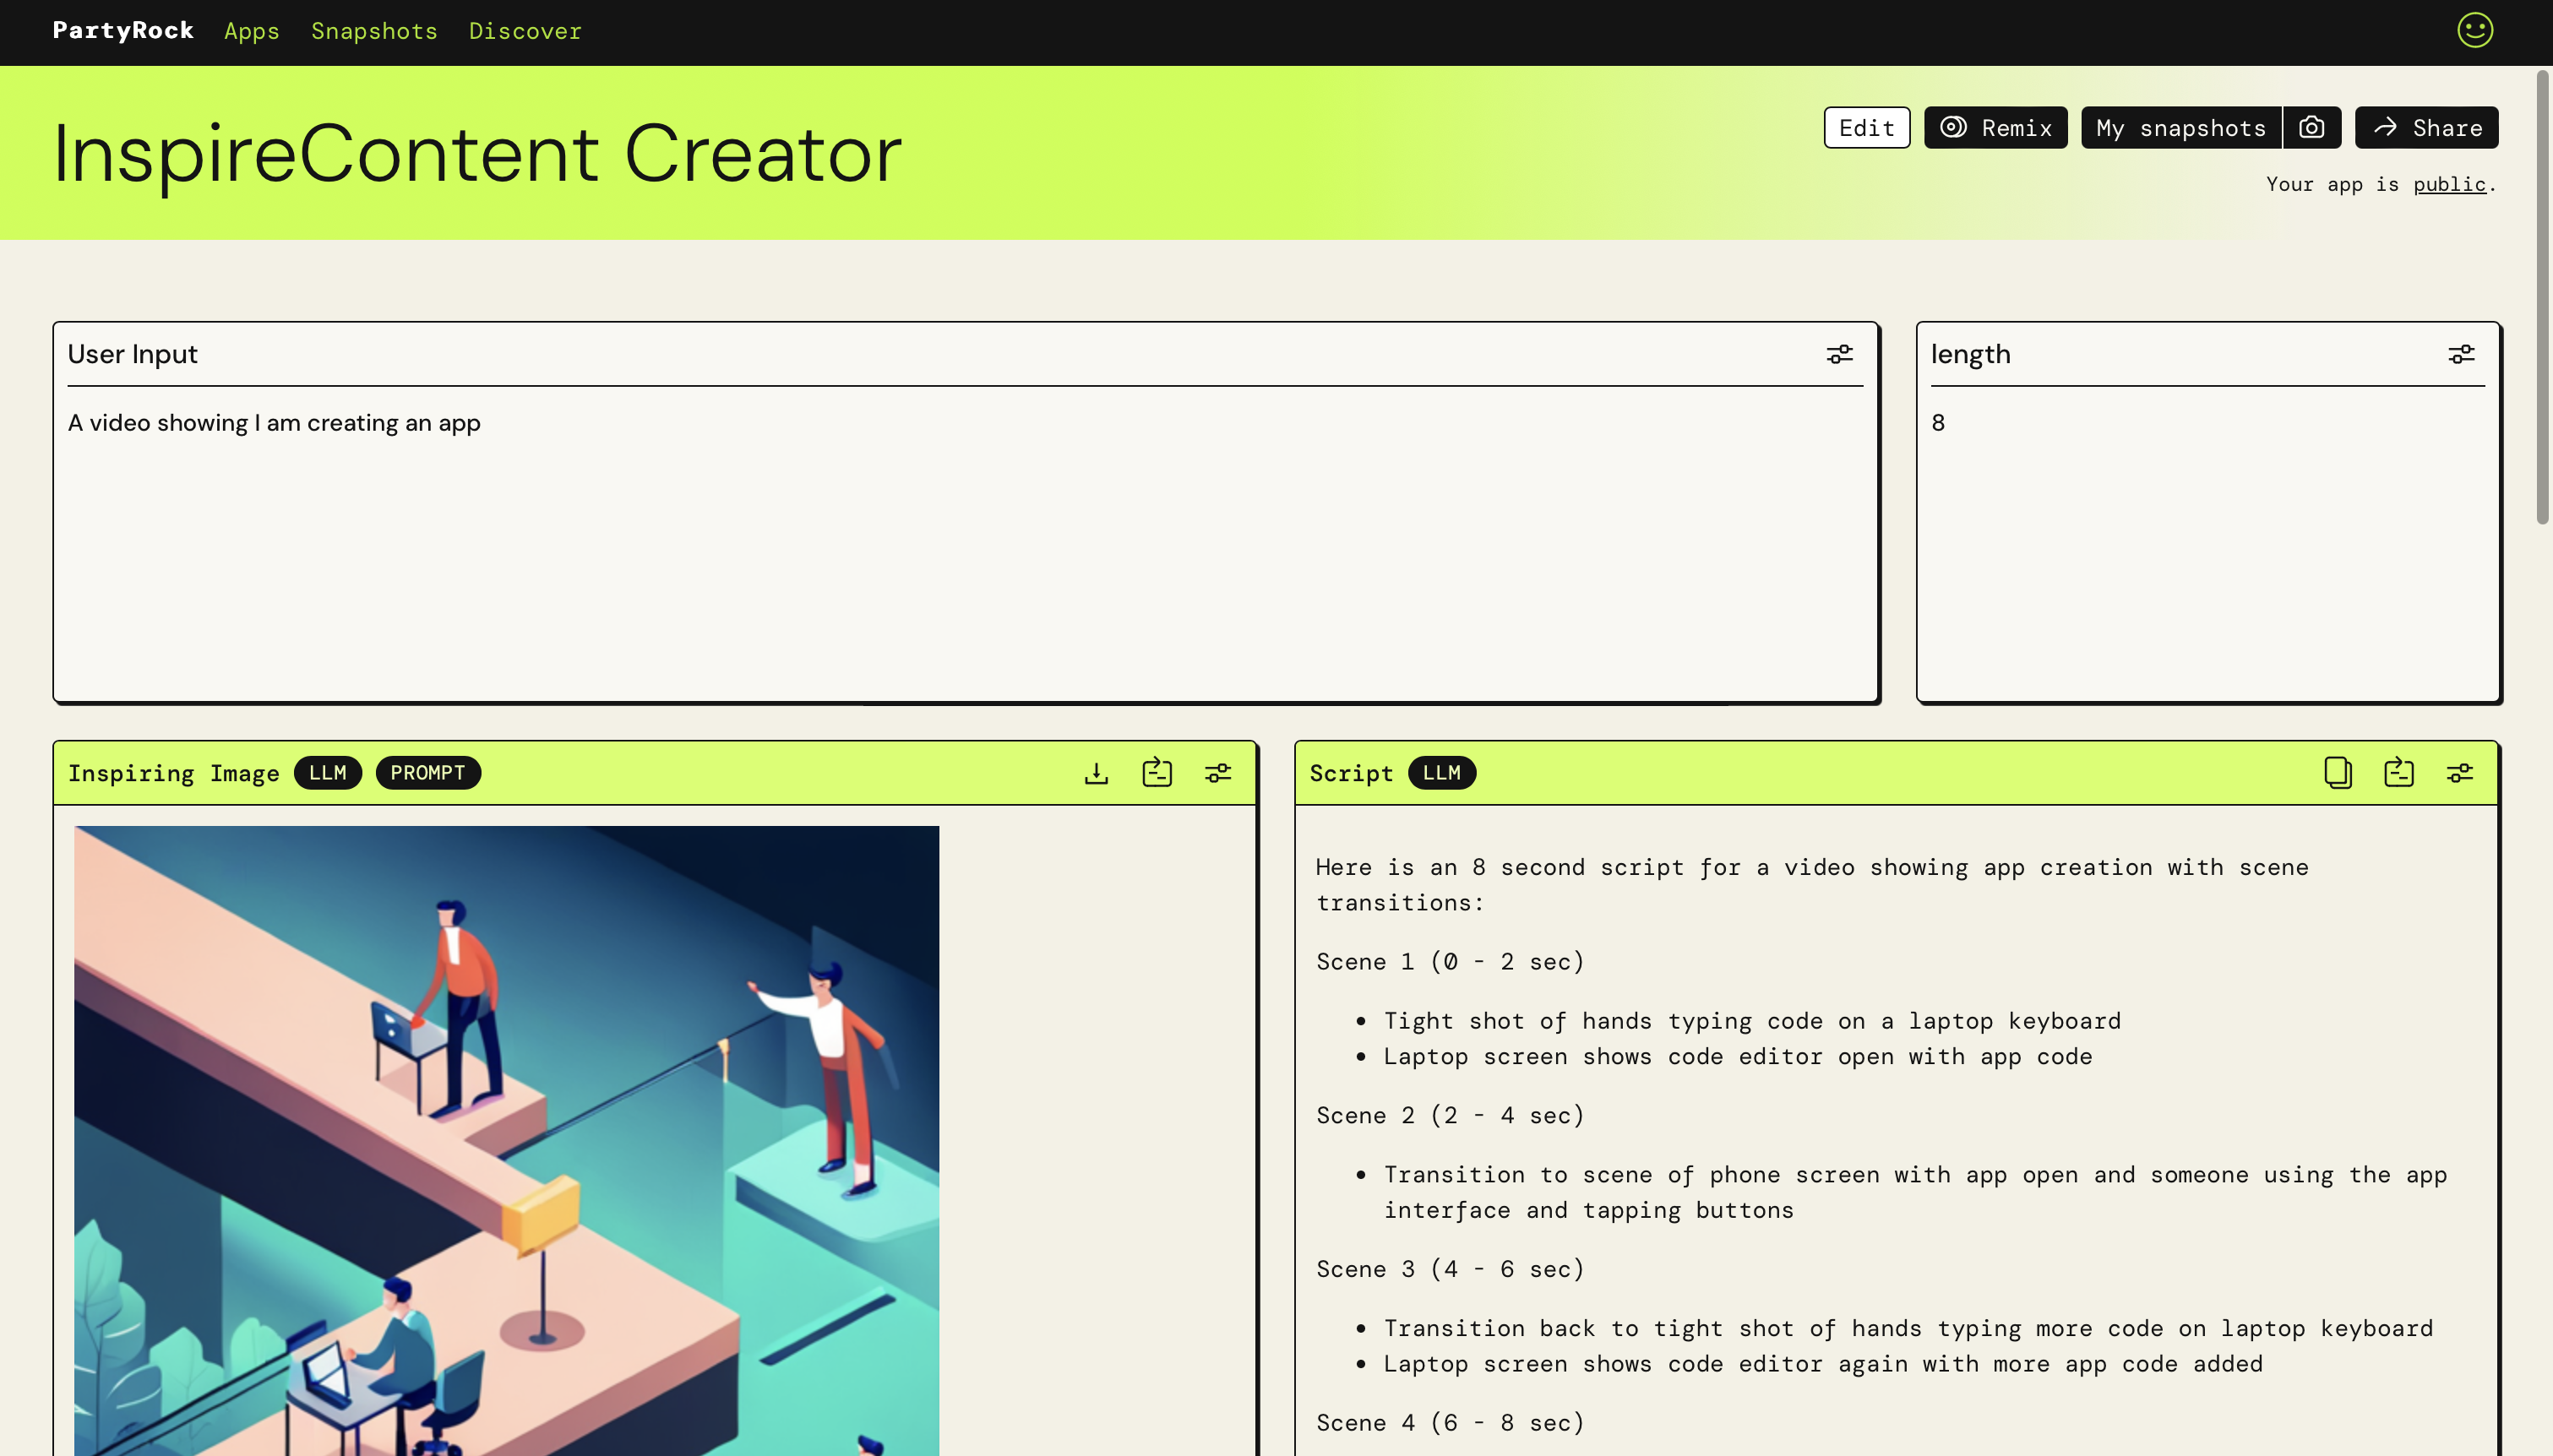Open the Apps menu item
Screen dimensions: 2553x1456
(x=251, y=31)
